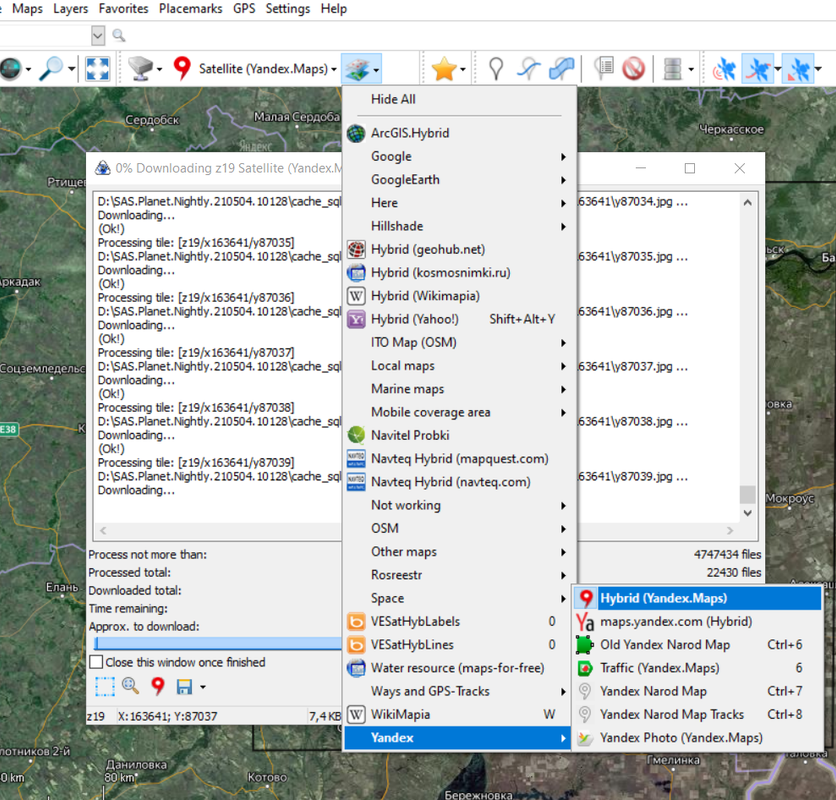This screenshot has width=836, height=800.
Task: Open the GPS menu
Action: 244,9
